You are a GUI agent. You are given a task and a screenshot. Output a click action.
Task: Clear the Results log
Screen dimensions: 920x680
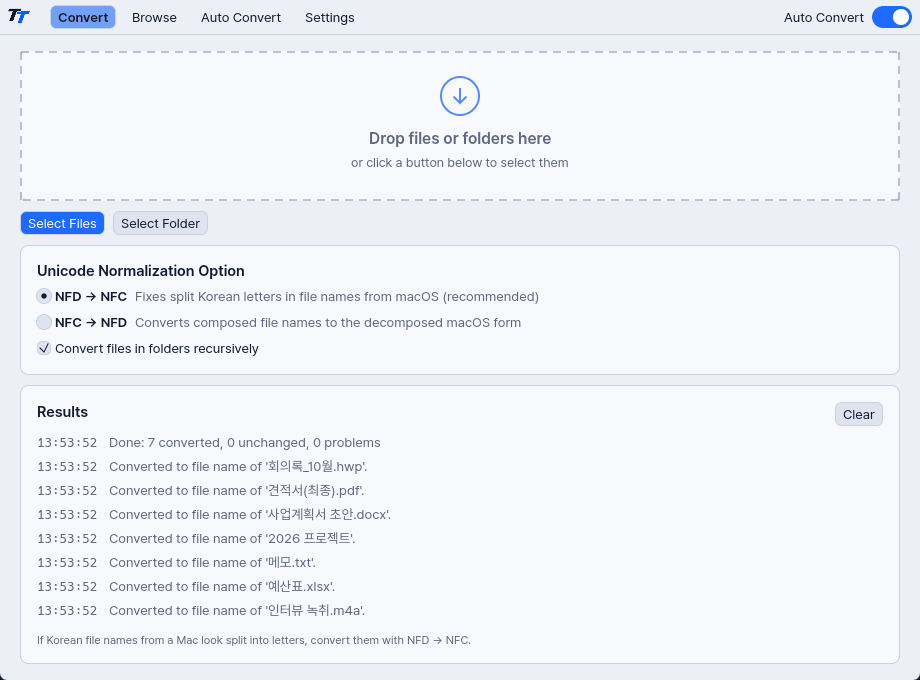point(858,414)
